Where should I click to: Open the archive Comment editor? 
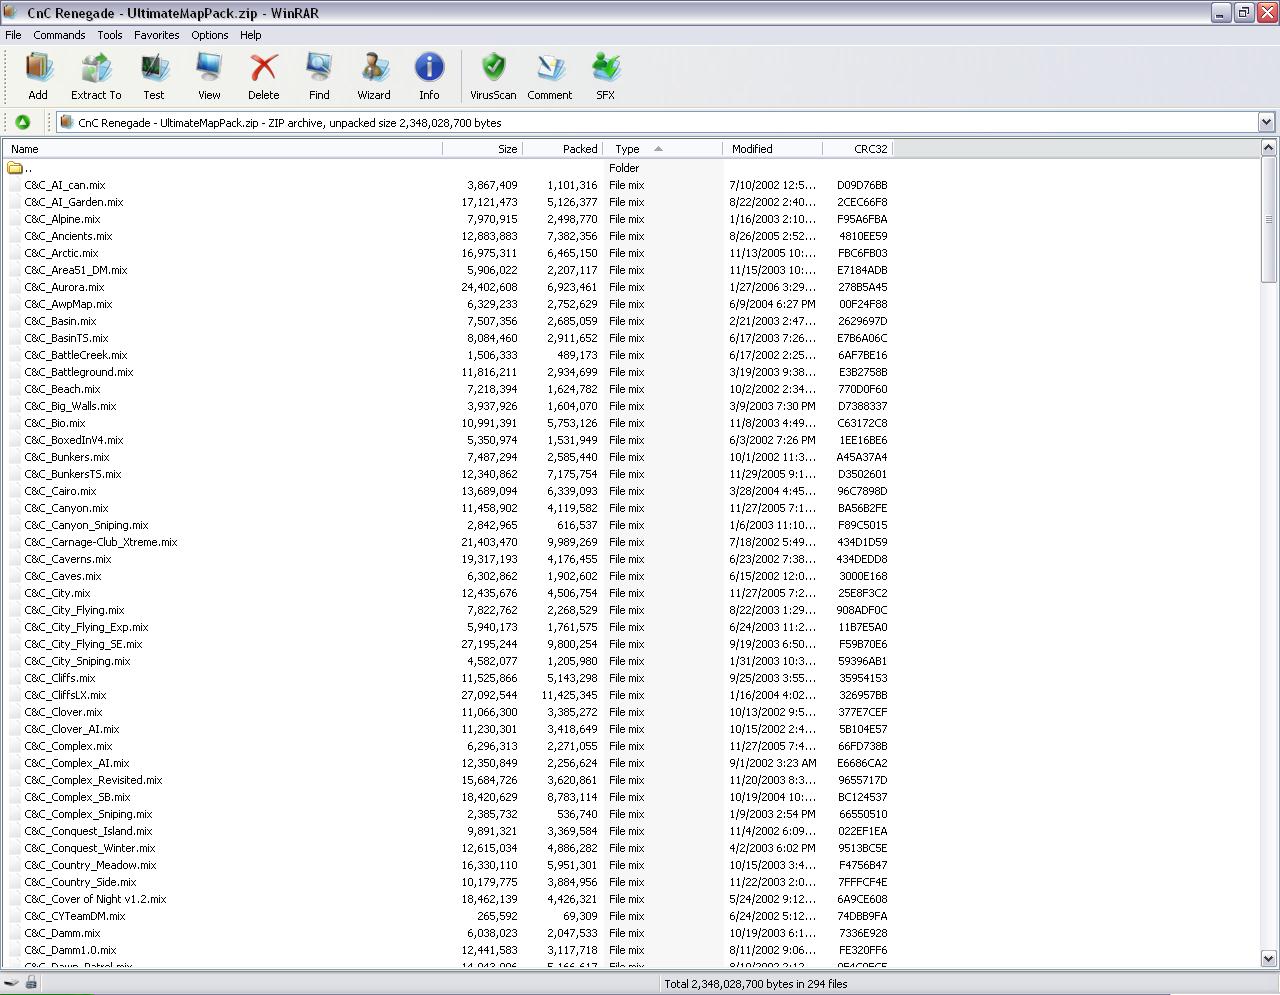tap(549, 77)
